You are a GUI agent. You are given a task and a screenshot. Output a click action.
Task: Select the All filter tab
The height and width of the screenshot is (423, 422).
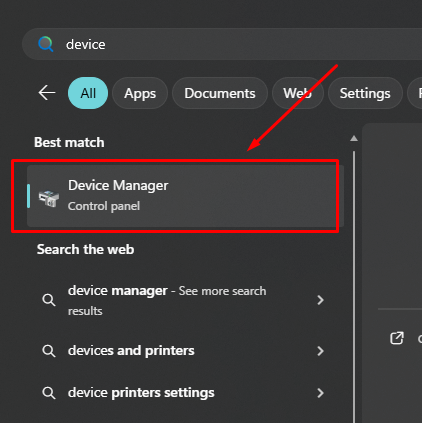[x=88, y=93]
